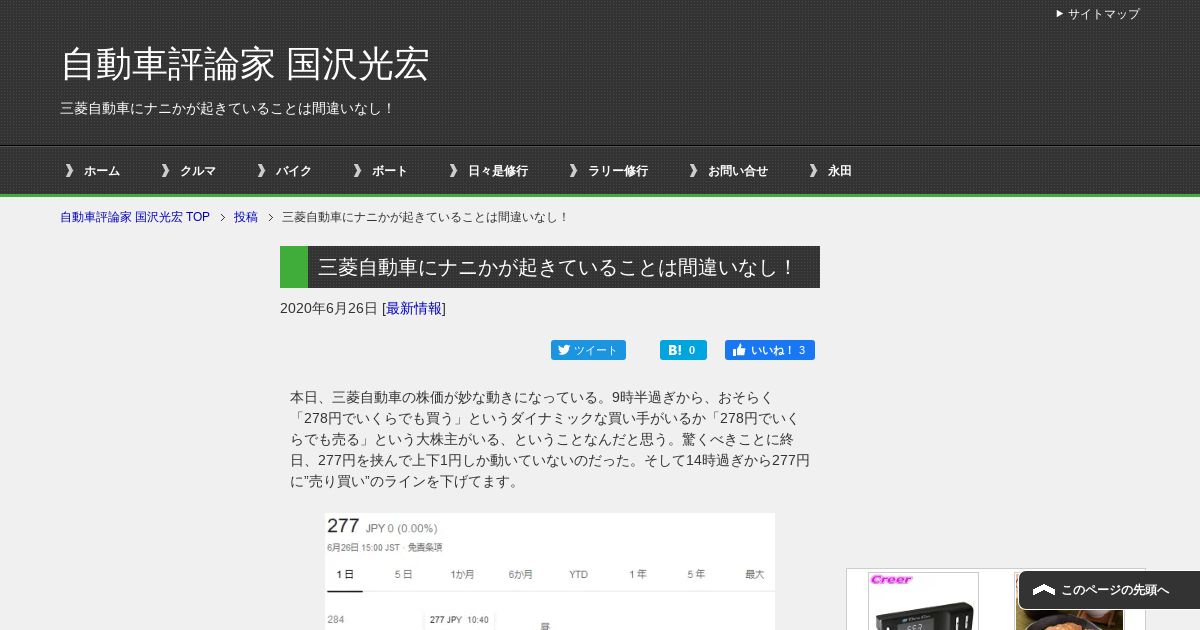Click the Creer product ad thumbnail
This screenshot has width=1200, height=630.
coord(923,601)
